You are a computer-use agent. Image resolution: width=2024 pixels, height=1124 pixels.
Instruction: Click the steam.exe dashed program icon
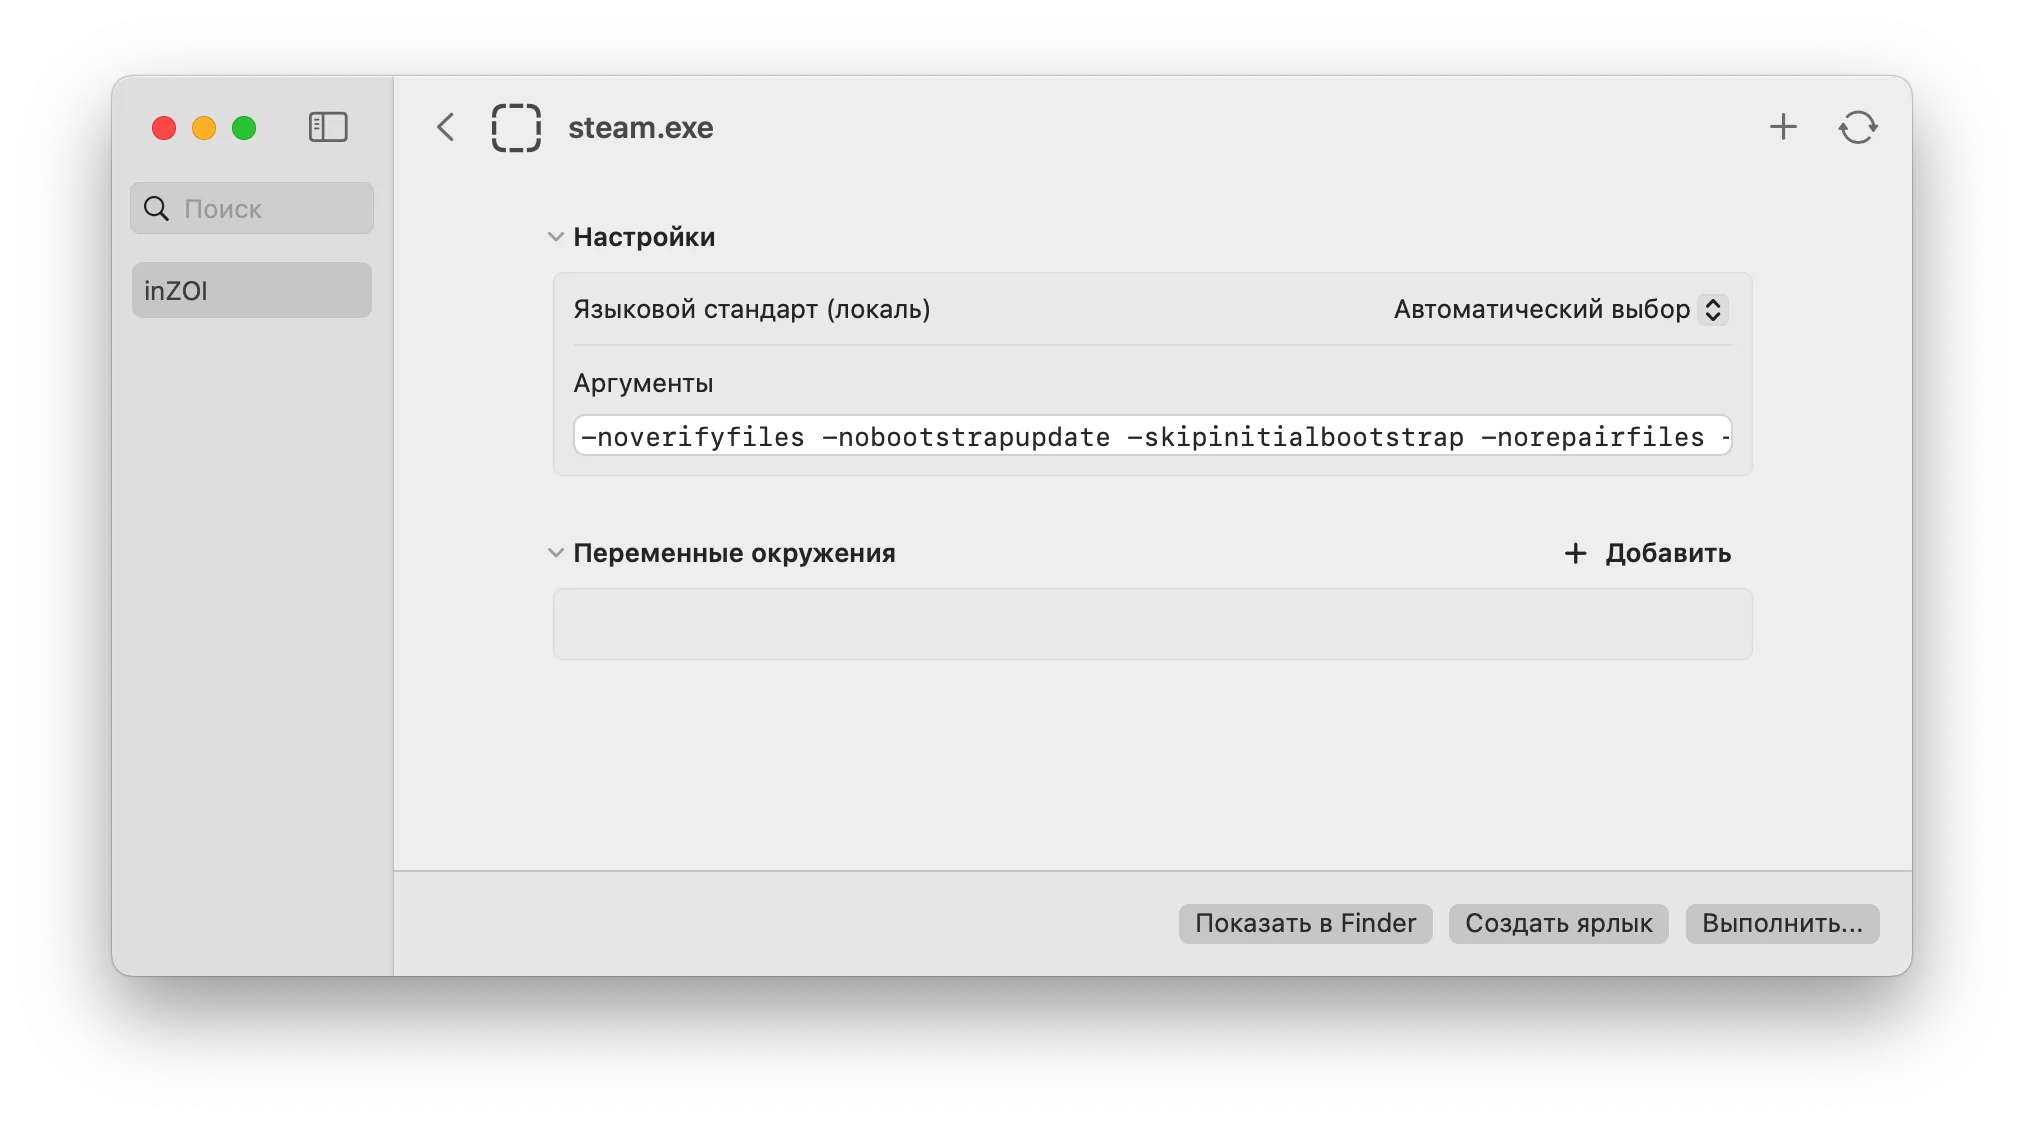tap(516, 127)
